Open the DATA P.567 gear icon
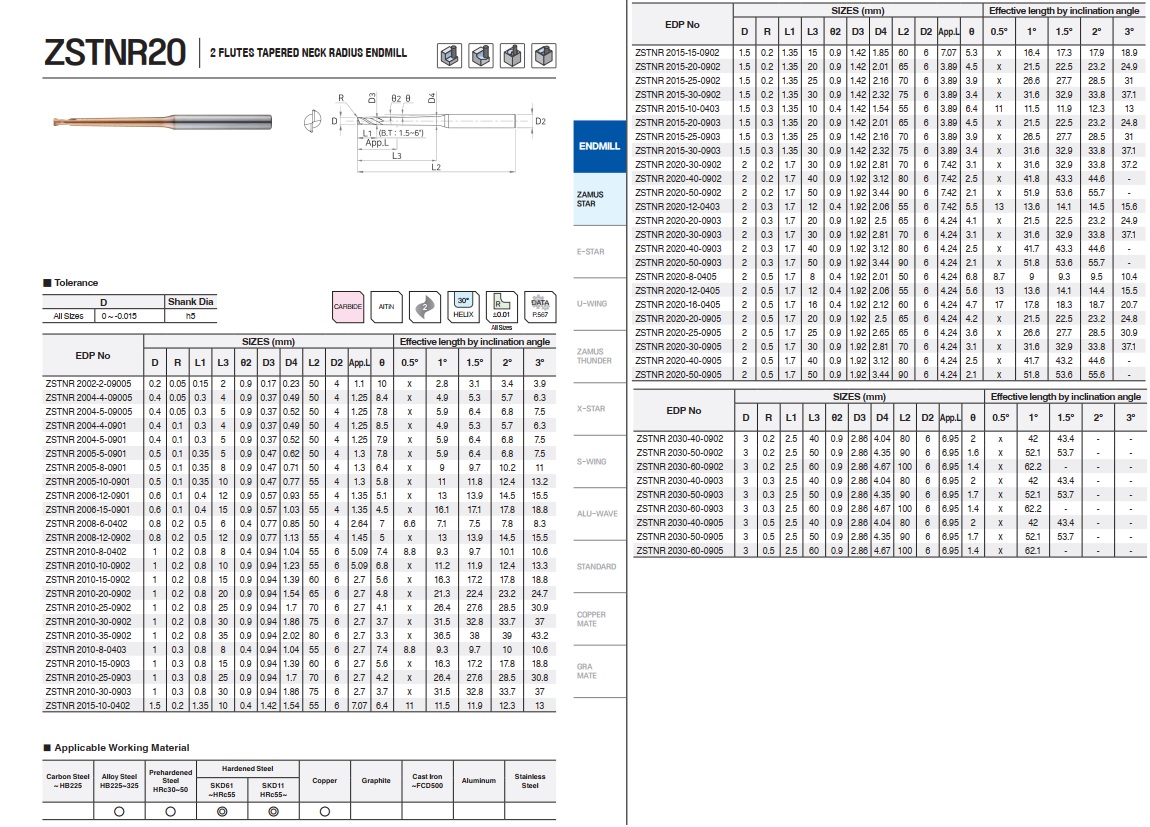 [540, 306]
